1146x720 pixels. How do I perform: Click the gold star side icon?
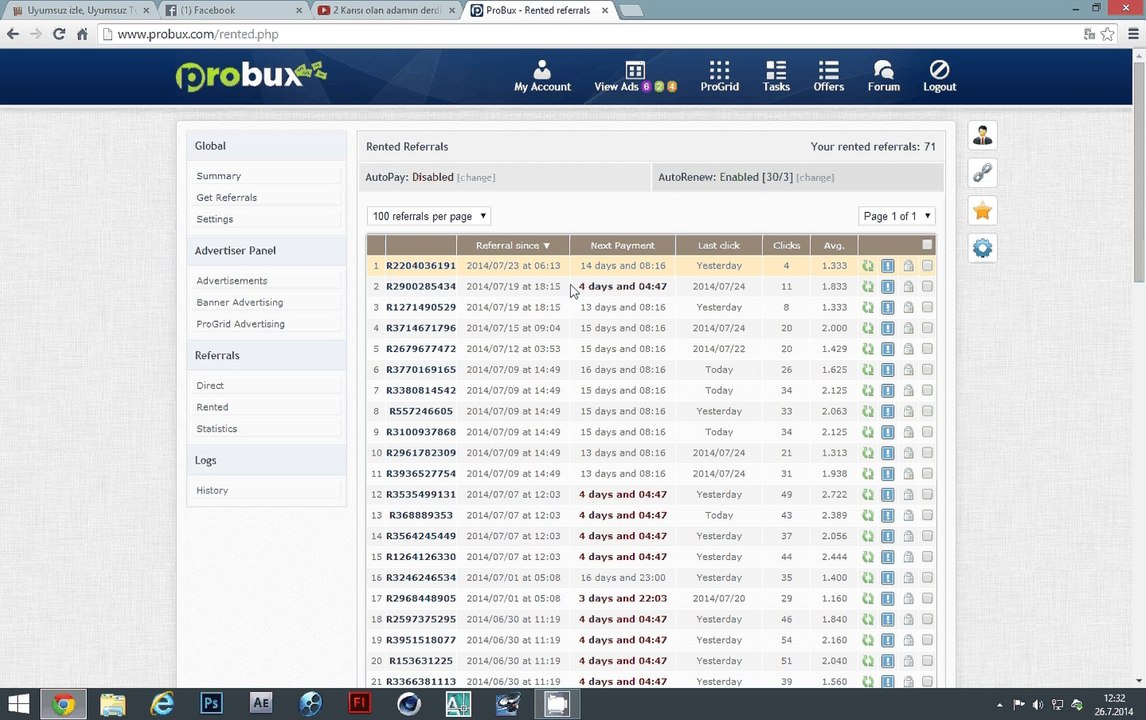click(982, 211)
